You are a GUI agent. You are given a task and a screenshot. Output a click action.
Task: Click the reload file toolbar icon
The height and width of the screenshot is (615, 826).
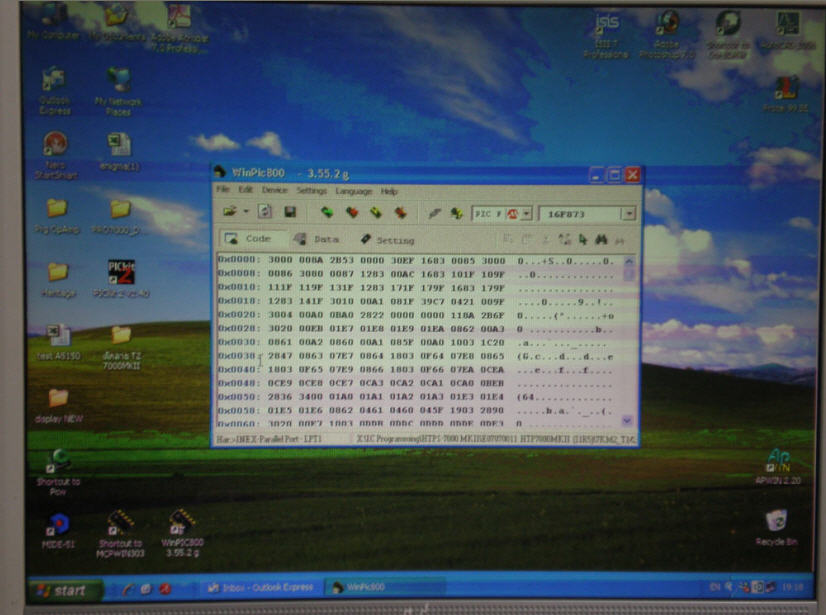click(264, 211)
